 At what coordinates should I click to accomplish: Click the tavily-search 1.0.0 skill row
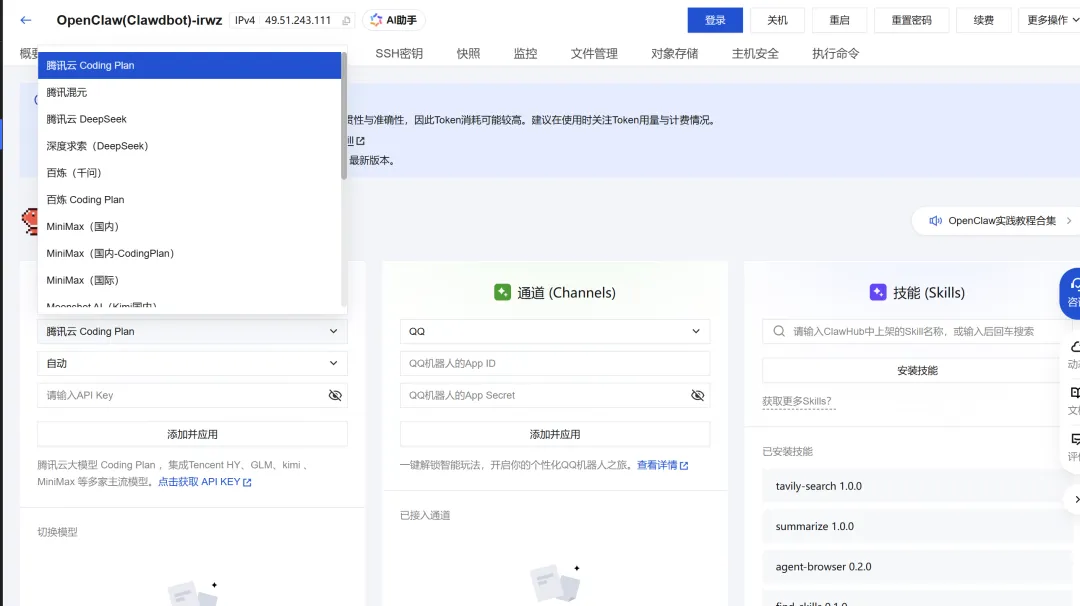pos(917,486)
